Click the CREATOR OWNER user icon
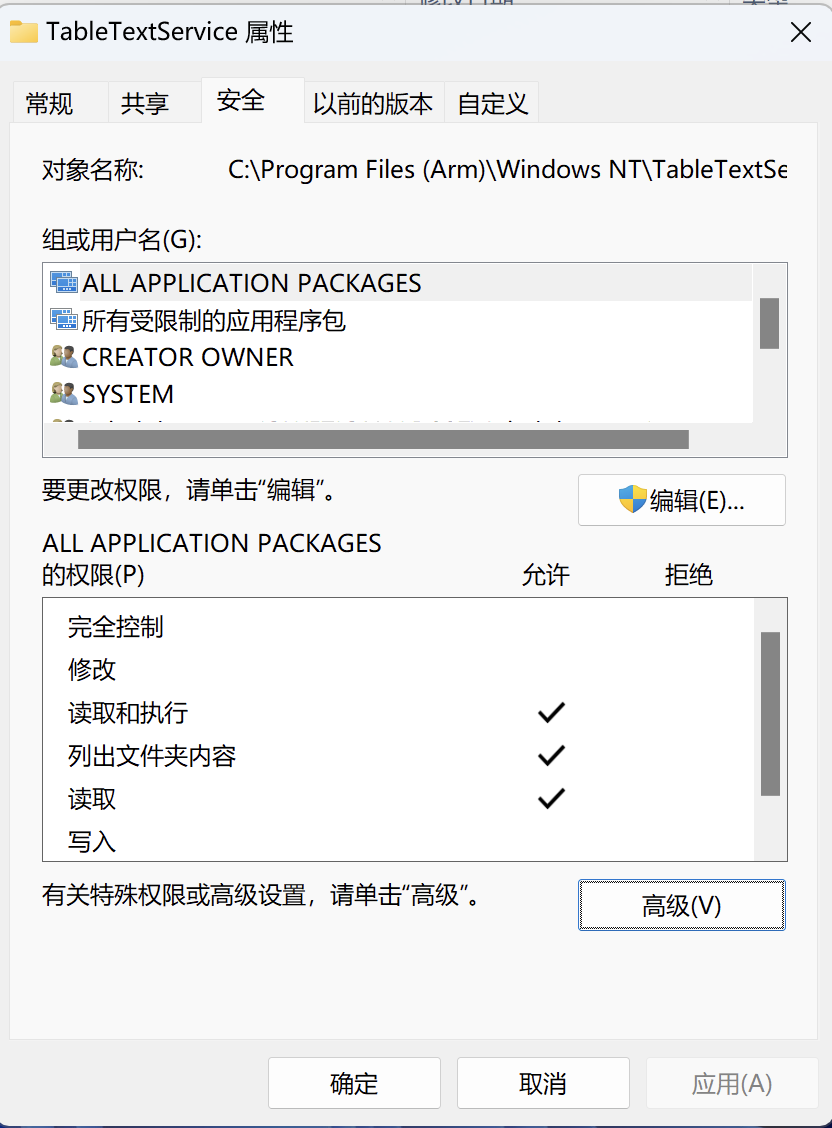This screenshot has width=832, height=1128. [64, 356]
